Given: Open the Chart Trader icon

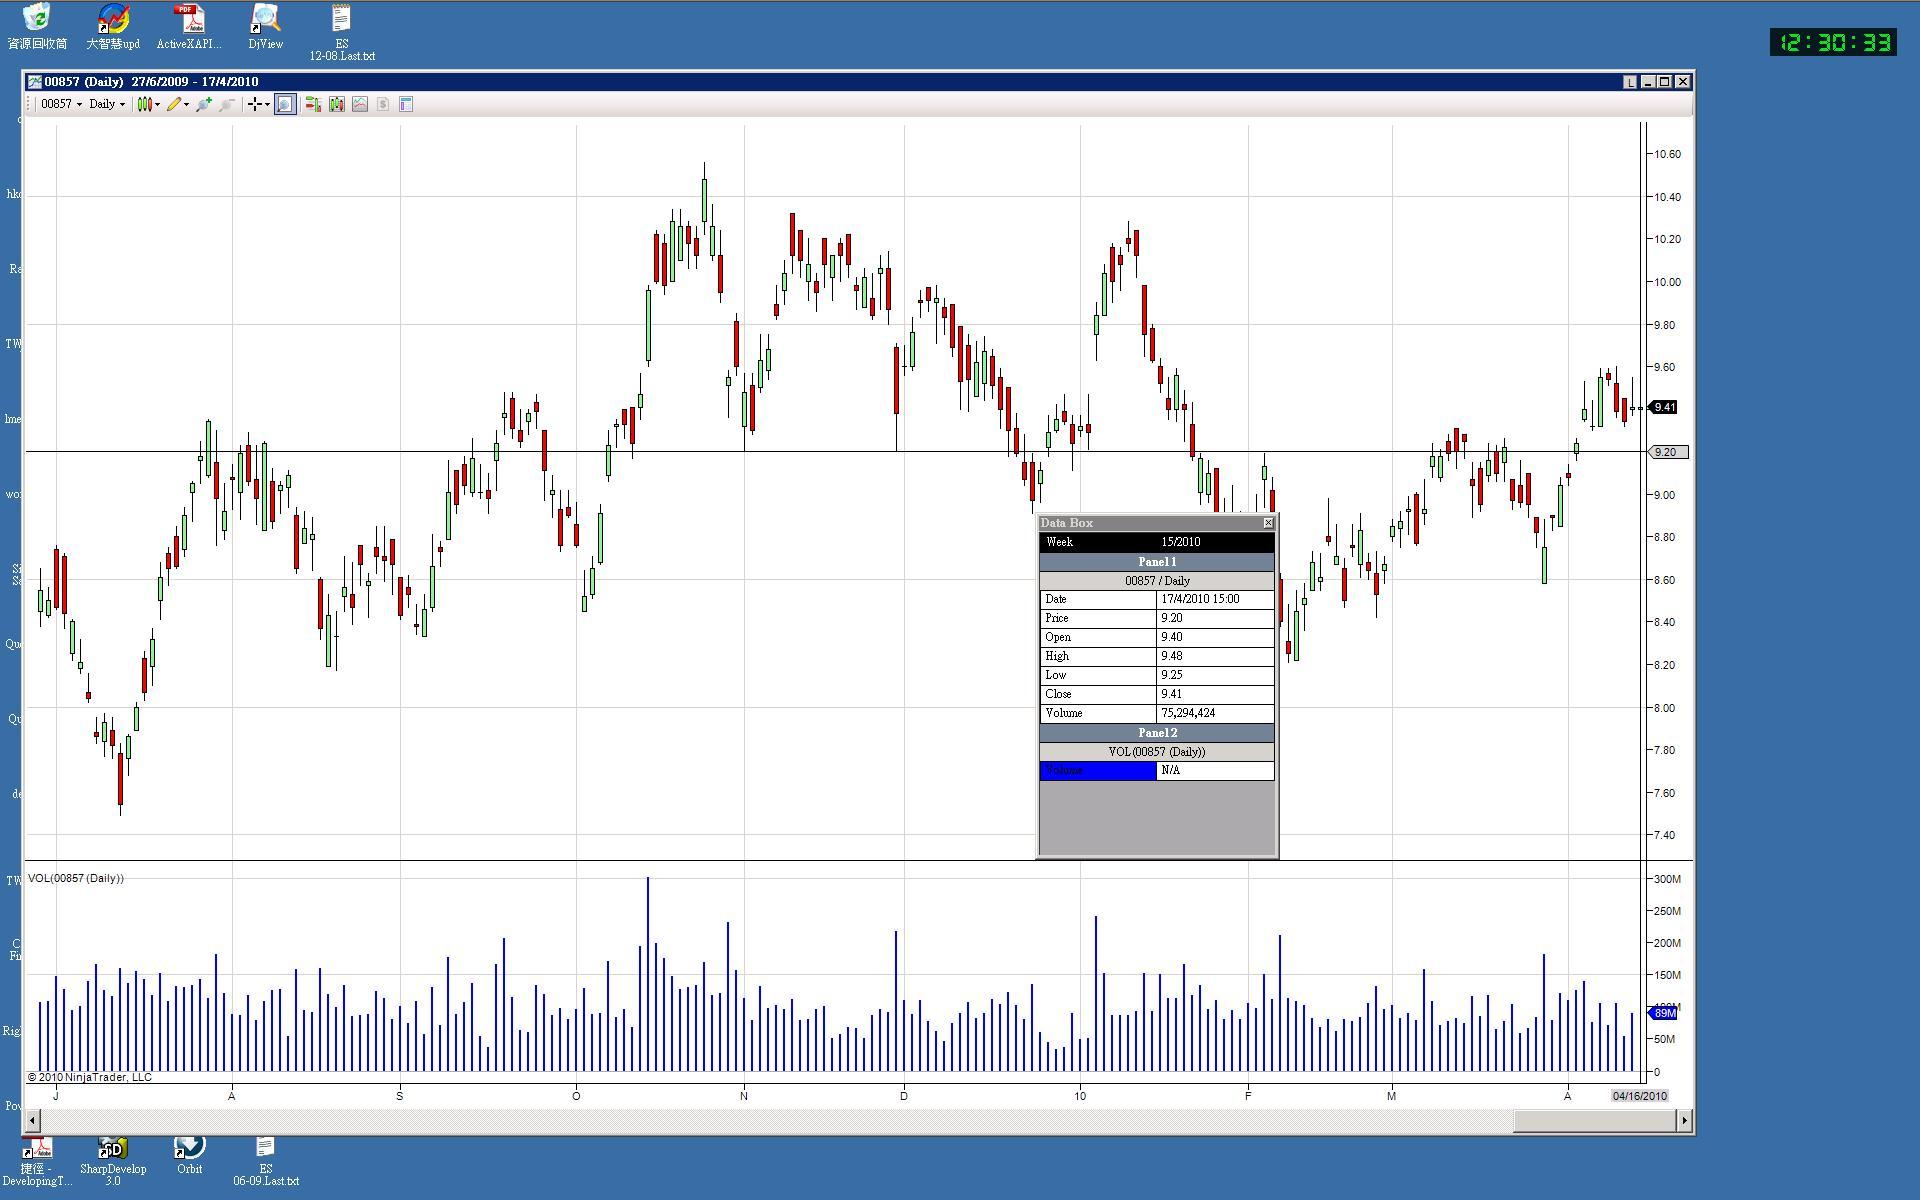Looking at the screenshot, I should click(x=313, y=104).
